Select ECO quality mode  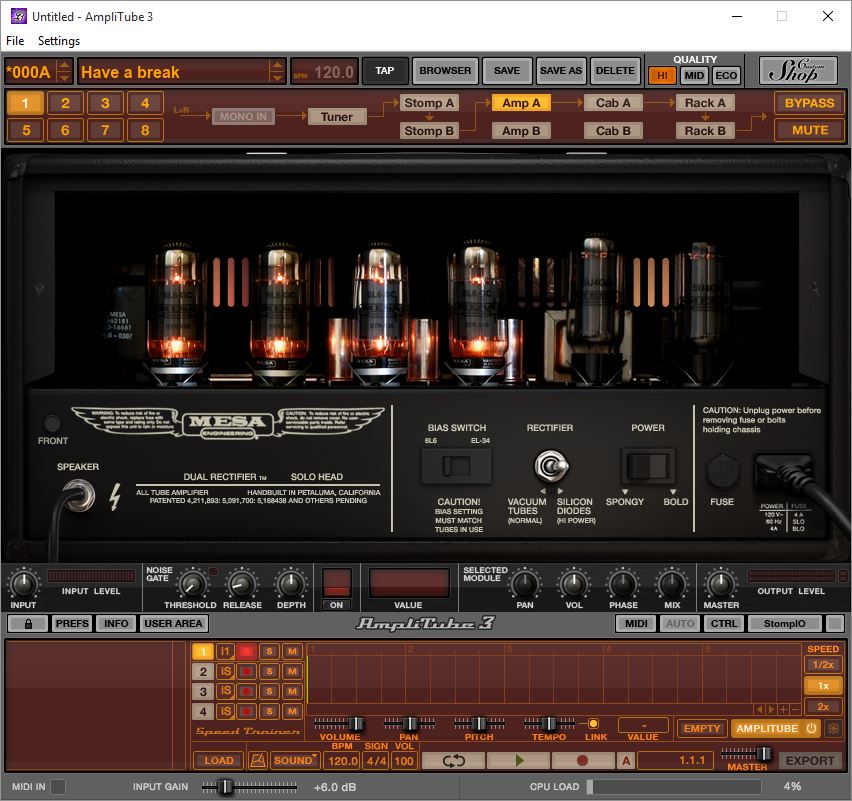(726, 76)
